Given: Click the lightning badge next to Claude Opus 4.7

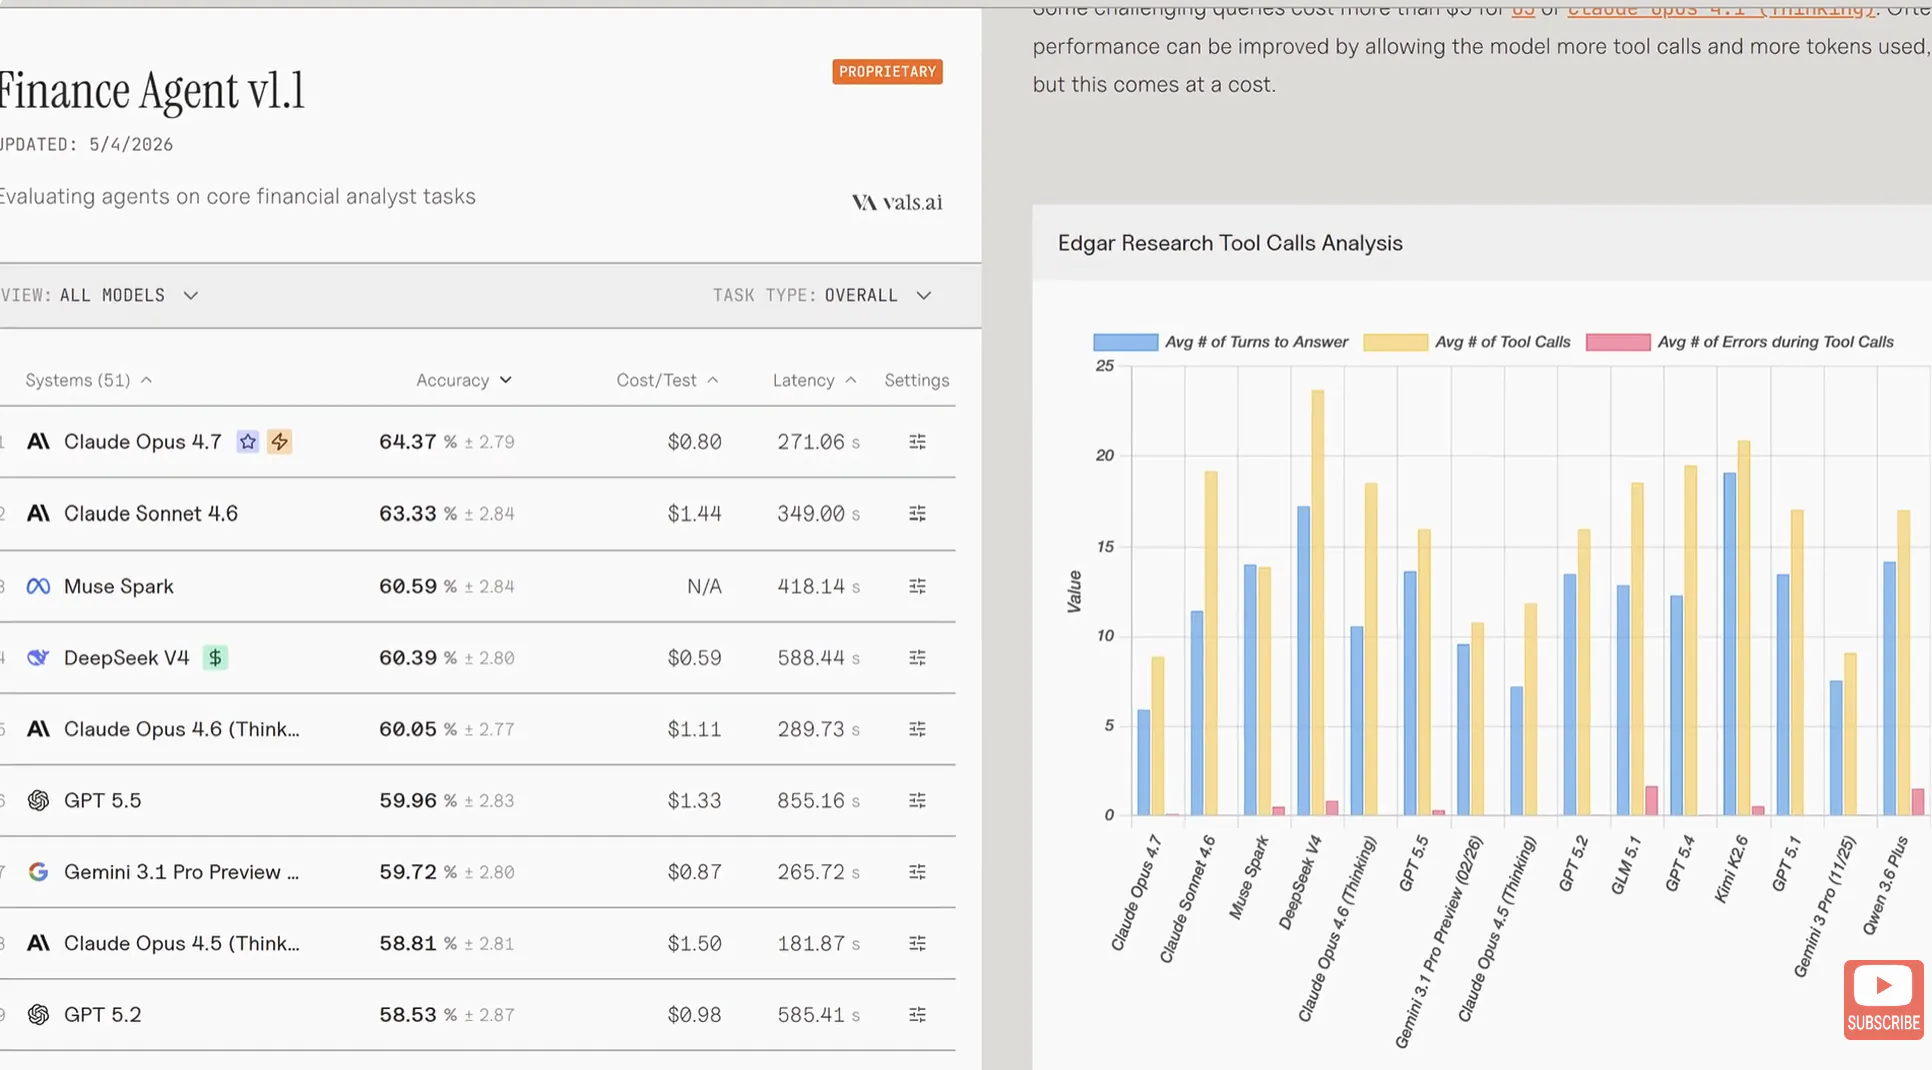Looking at the screenshot, I should [280, 442].
